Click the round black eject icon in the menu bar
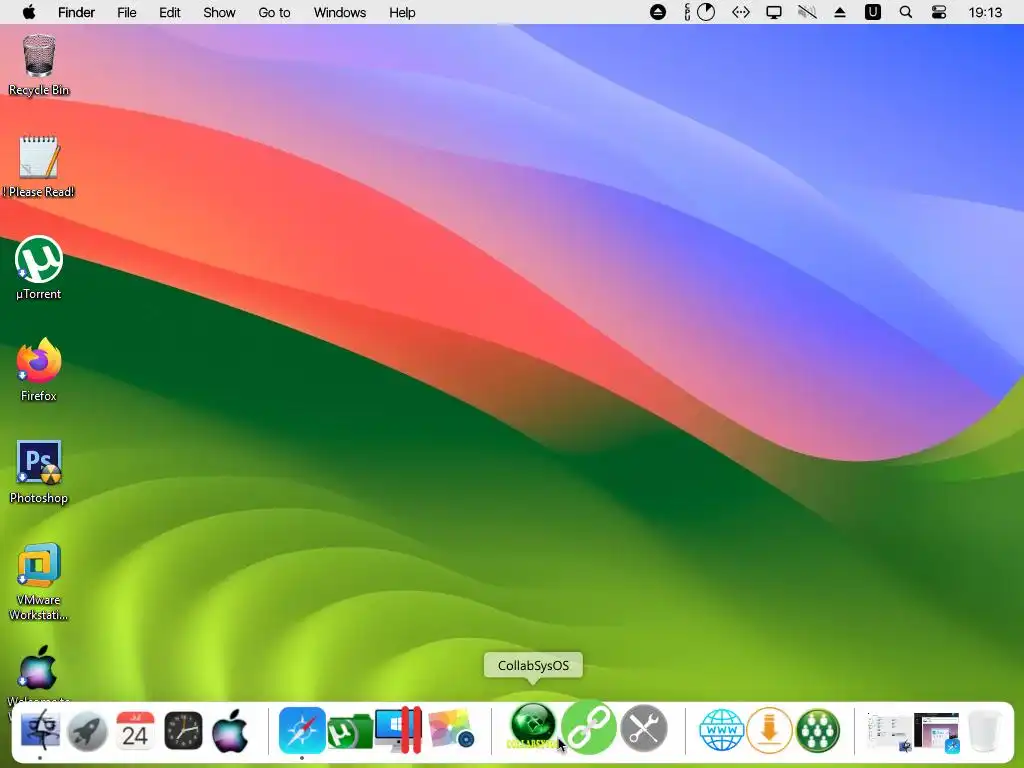Viewport: 1024px width, 768px height. click(x=658, y=12)
